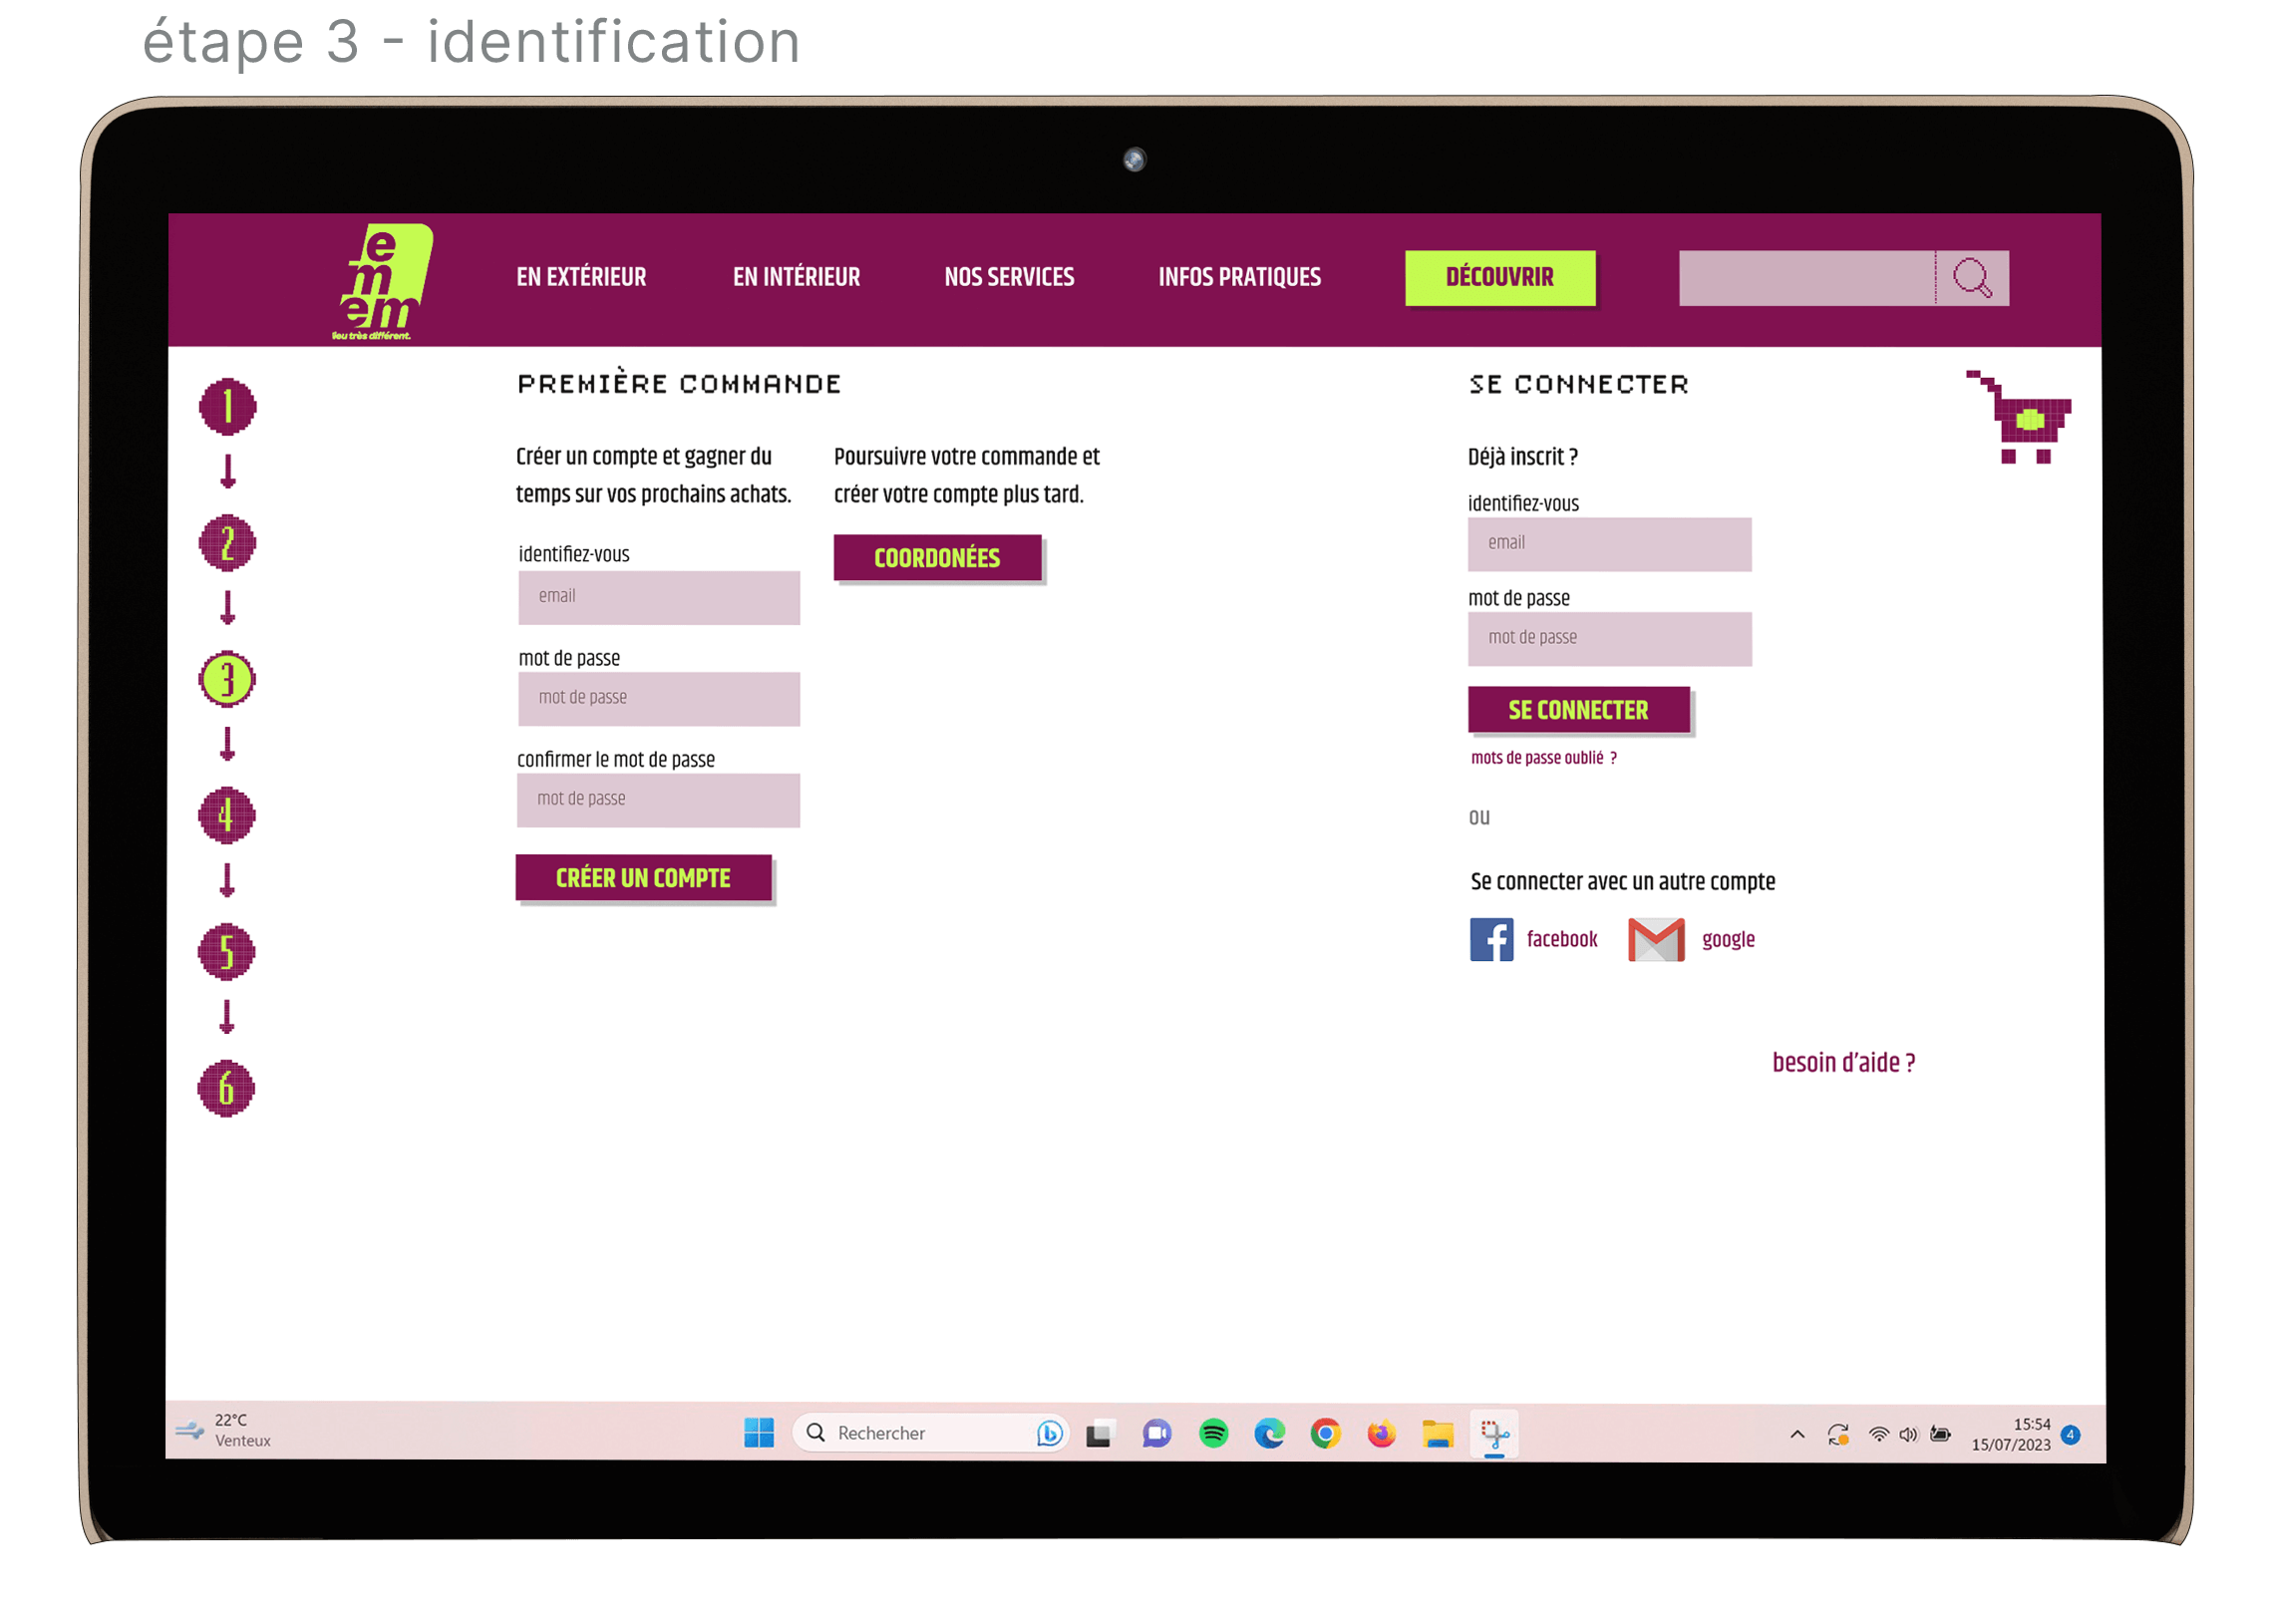Show hidden system tray icons chevron
This screenshot has width=2270, height=1624.
tap(1796, 1434)
